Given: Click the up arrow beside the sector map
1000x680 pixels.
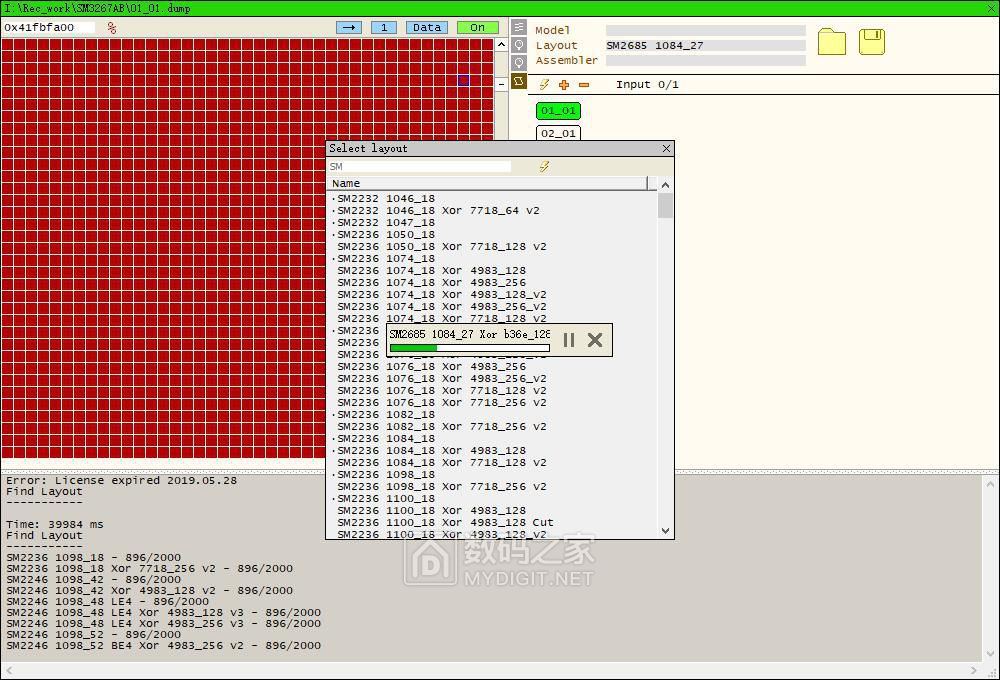Looking at the screenshot, I should click(501, 45).
